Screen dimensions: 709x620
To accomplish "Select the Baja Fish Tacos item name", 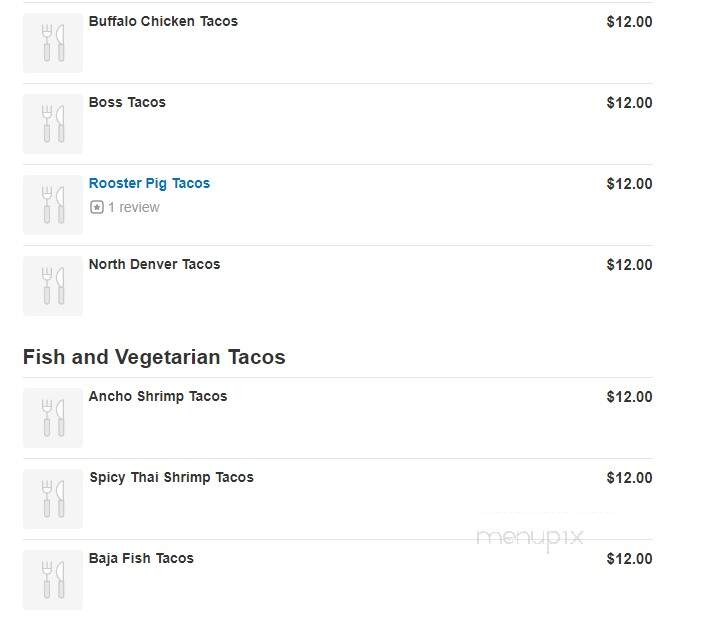I will (141, 558).
